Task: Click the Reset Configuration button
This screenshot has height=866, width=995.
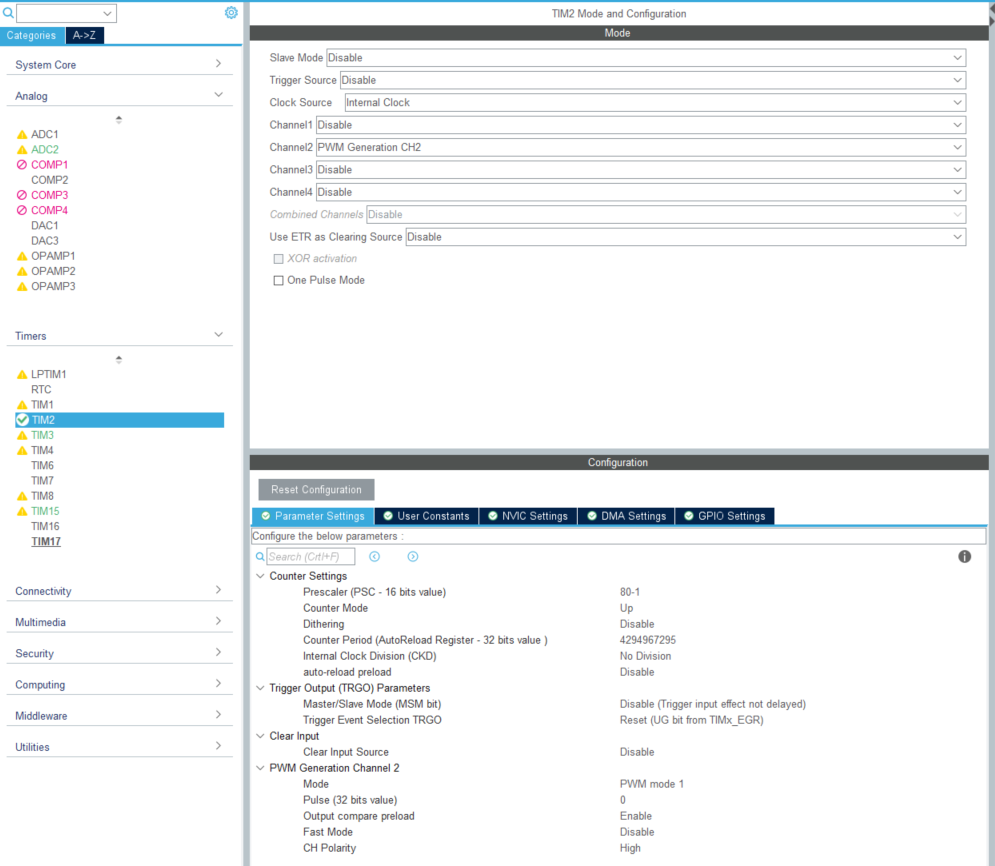Action: click(316, 490)
